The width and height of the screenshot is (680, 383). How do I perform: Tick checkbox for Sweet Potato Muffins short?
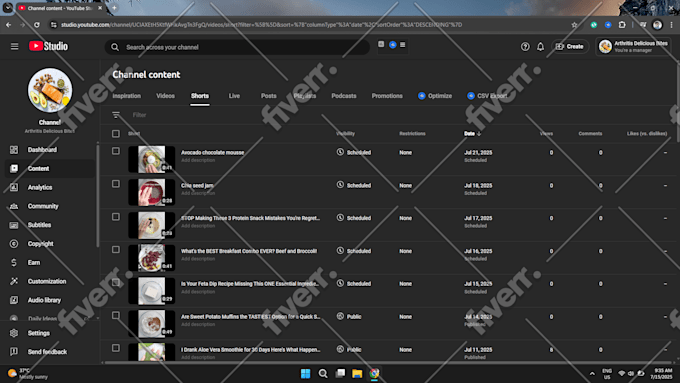pyautogui.click(x=115, y=315)
